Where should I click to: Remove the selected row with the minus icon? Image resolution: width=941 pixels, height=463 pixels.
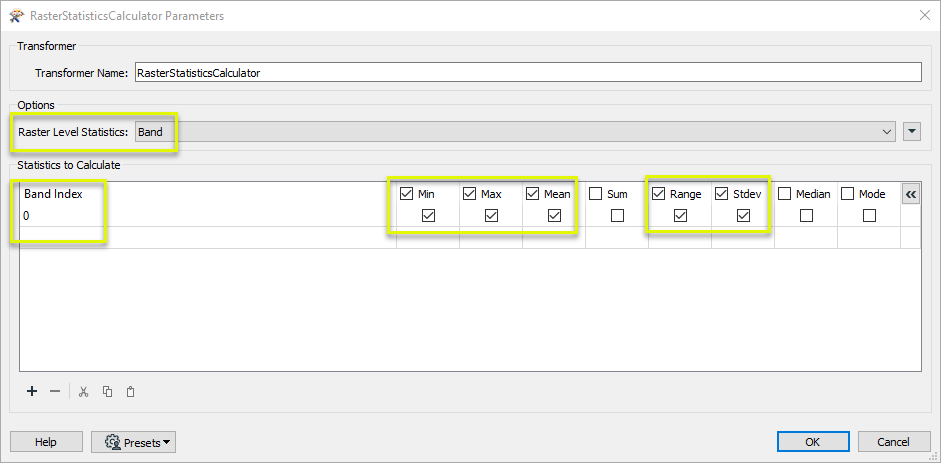coord(55,392)
